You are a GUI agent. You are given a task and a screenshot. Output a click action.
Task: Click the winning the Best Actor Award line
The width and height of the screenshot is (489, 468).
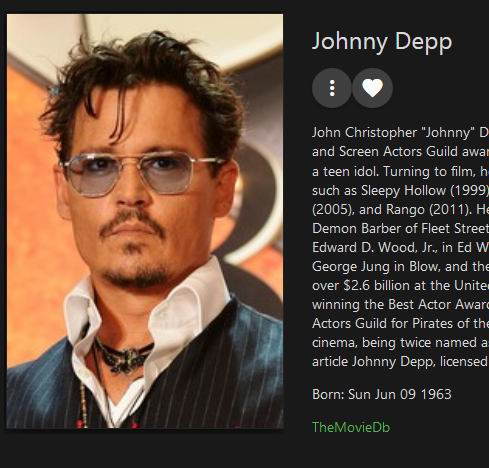click(400, 305)
